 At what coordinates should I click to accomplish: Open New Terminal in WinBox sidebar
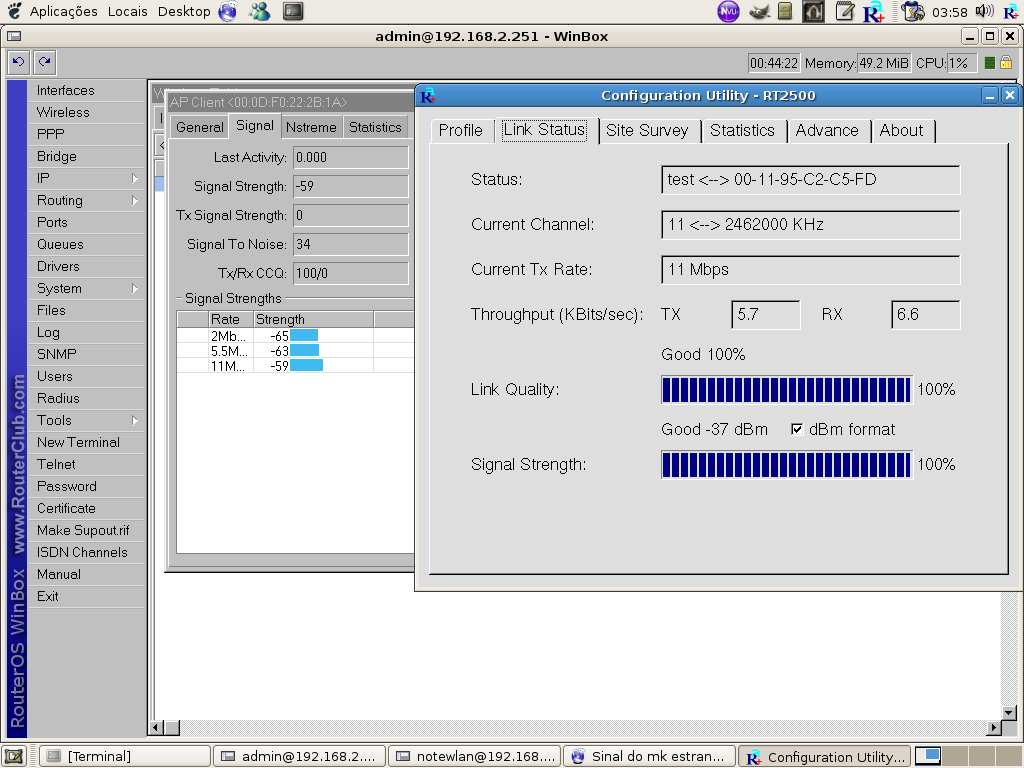click(x=86, y=443)
